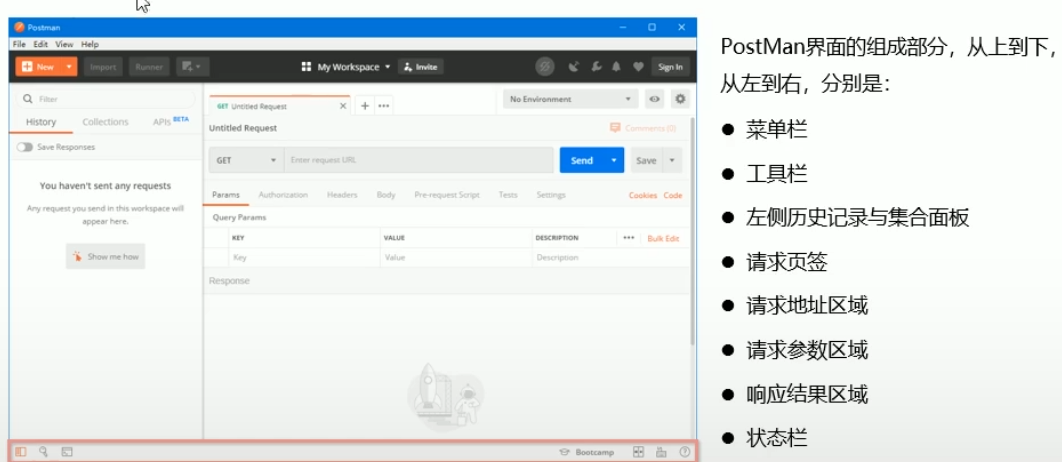Select the Authorization tab

(x=283, y=194)
